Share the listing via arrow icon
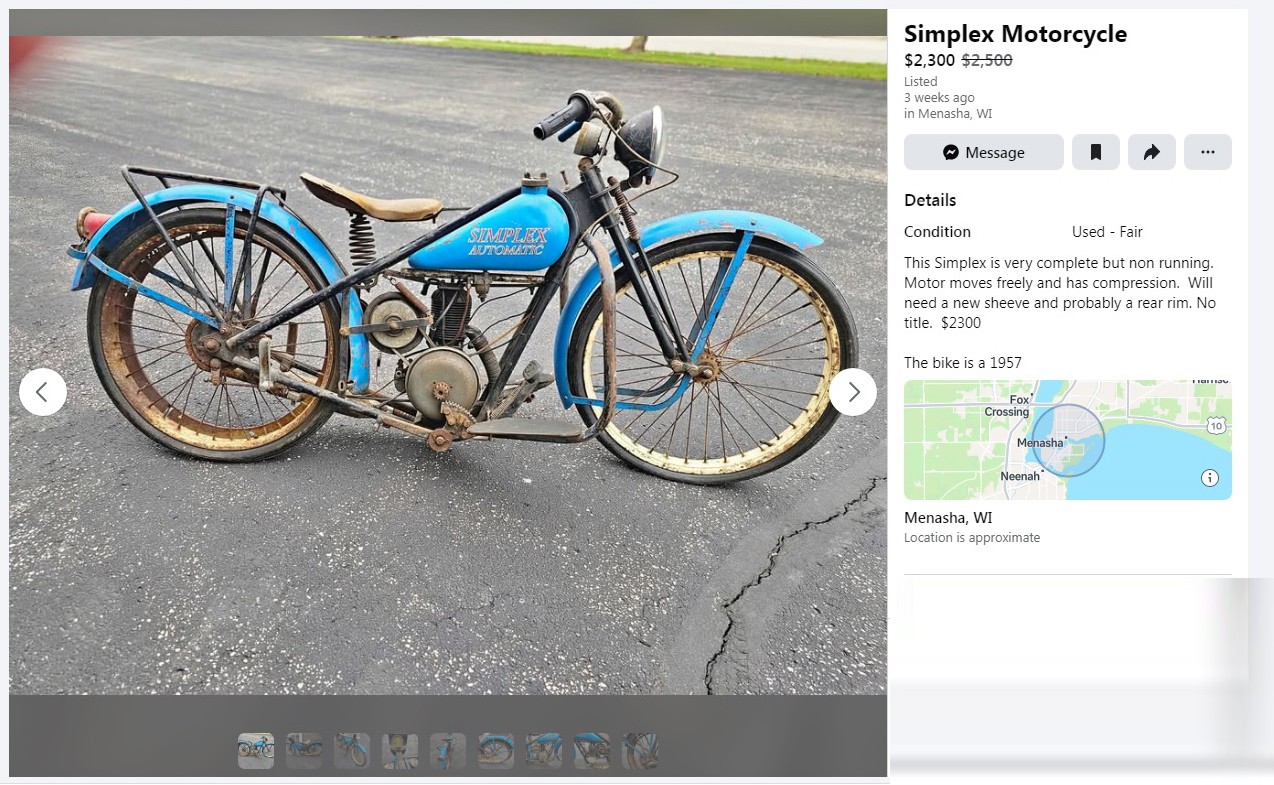Image resolution: width=1274 pixels, height=785 pixels. click(x=1151, y=152)
